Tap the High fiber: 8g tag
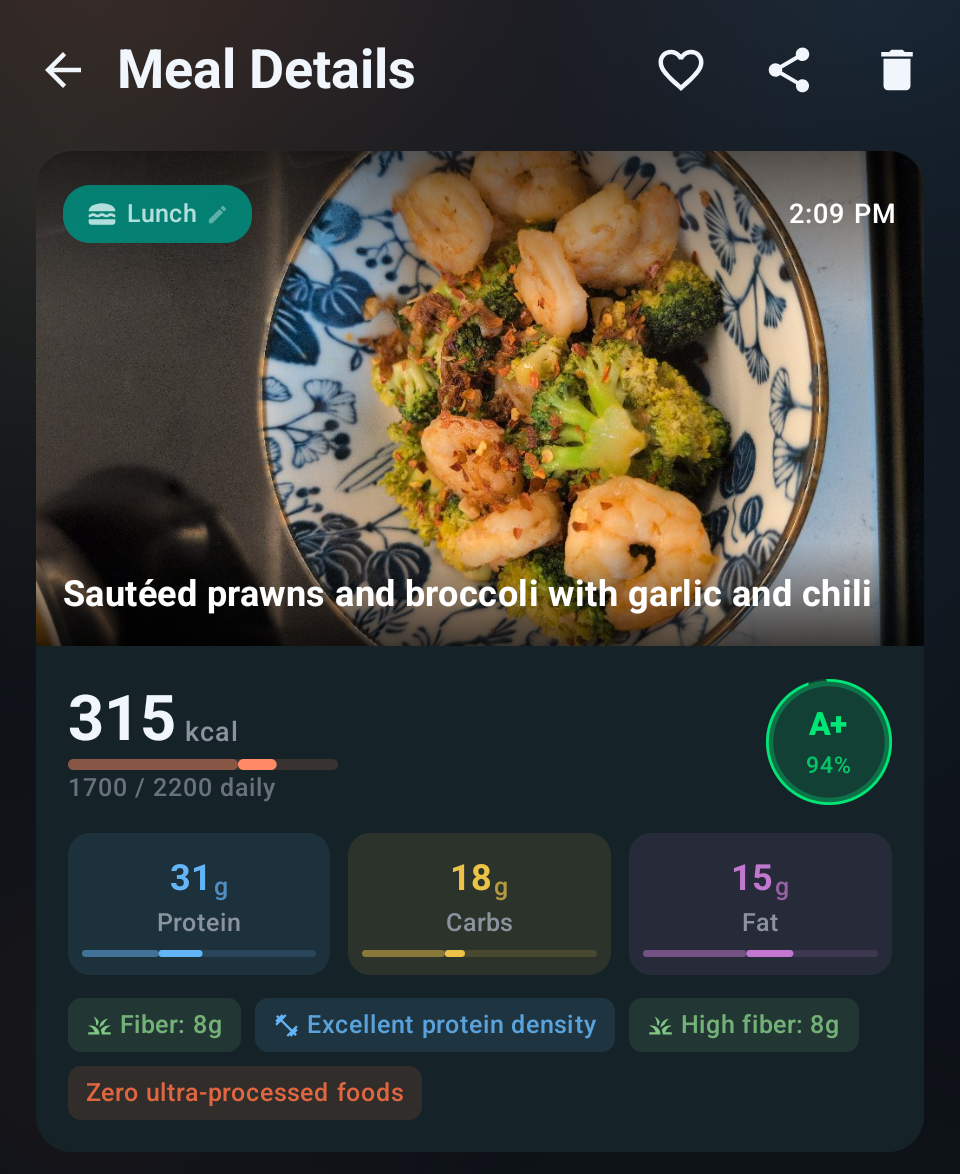960x1174 pixels. pos(743,1025)
